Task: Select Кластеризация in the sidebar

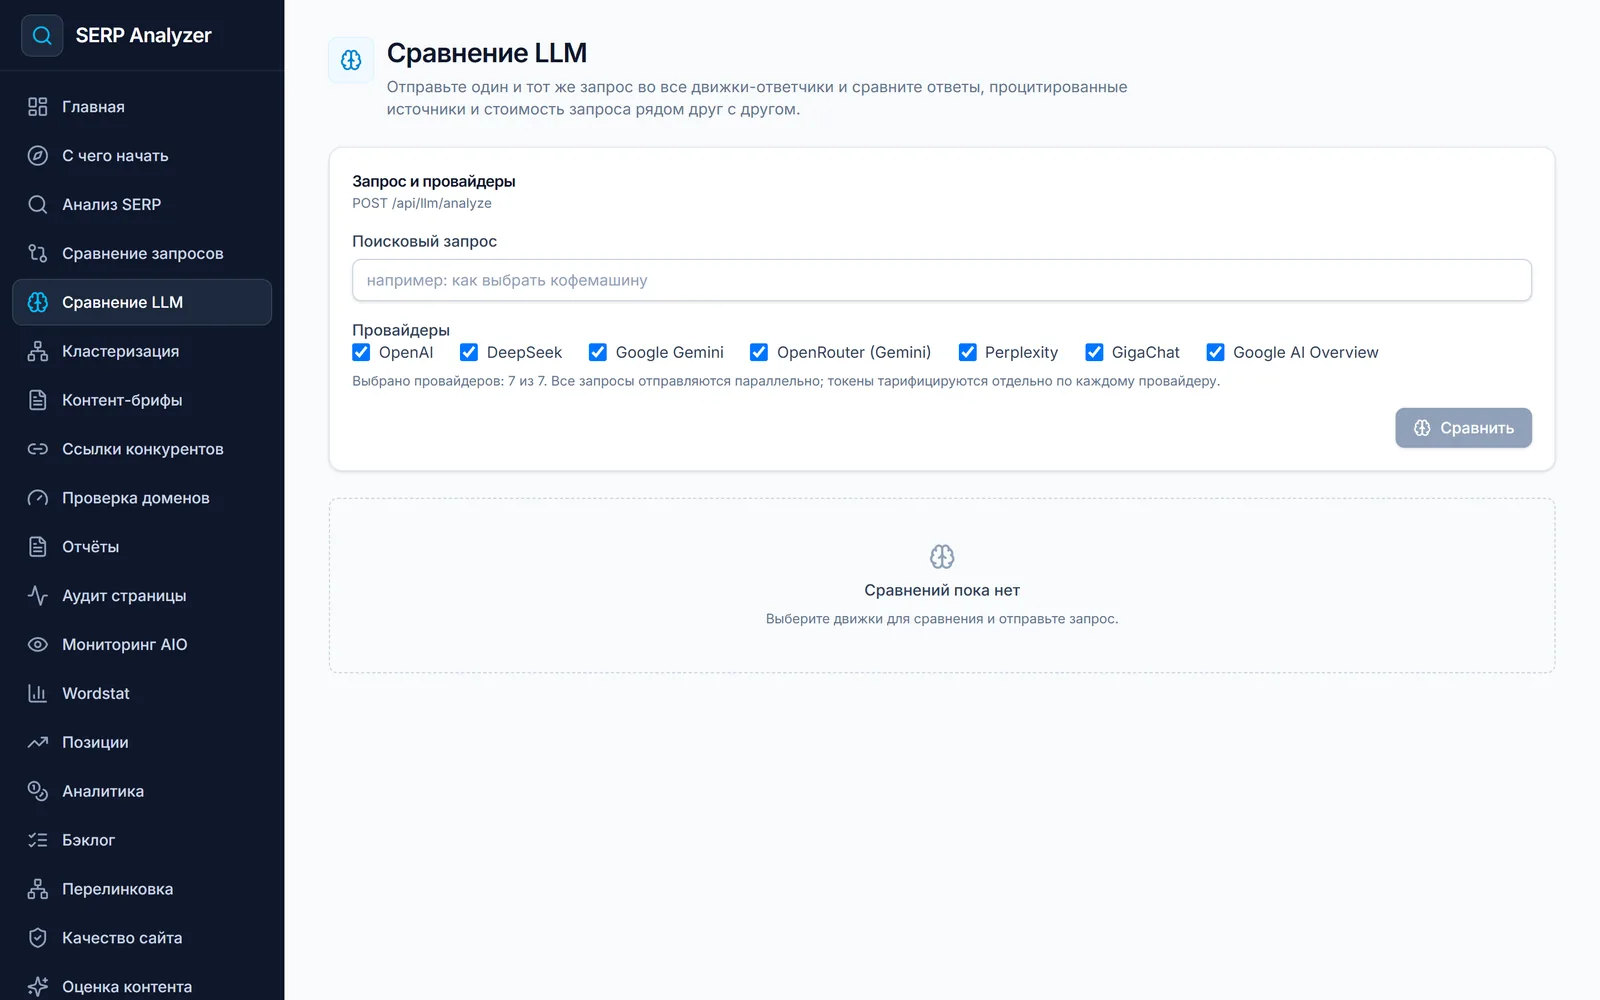Action: (142, 352)
